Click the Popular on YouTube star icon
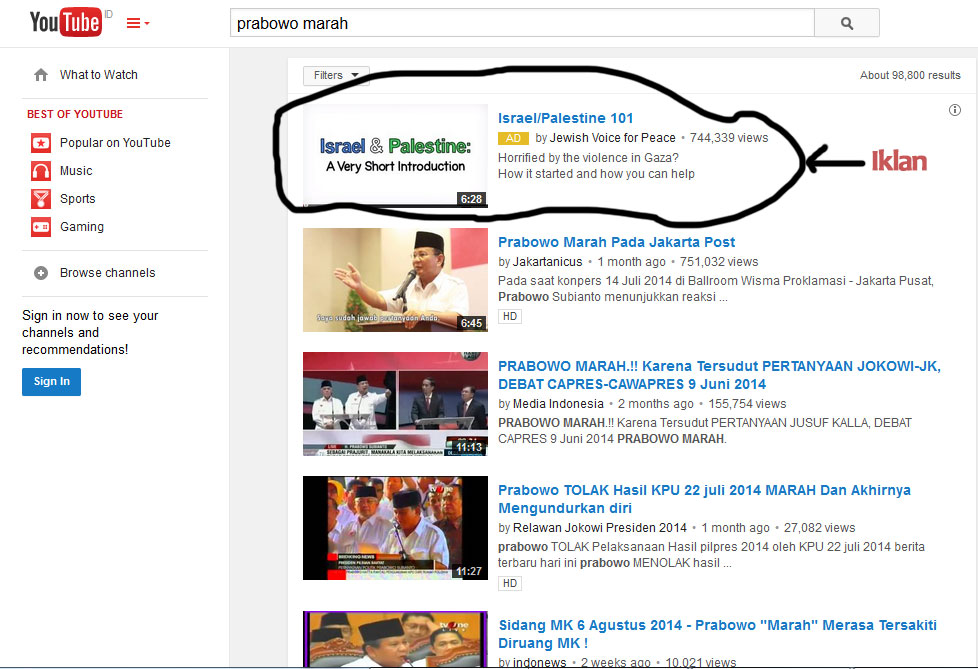Viewport: 978px width, 669px height. point(41,143)
